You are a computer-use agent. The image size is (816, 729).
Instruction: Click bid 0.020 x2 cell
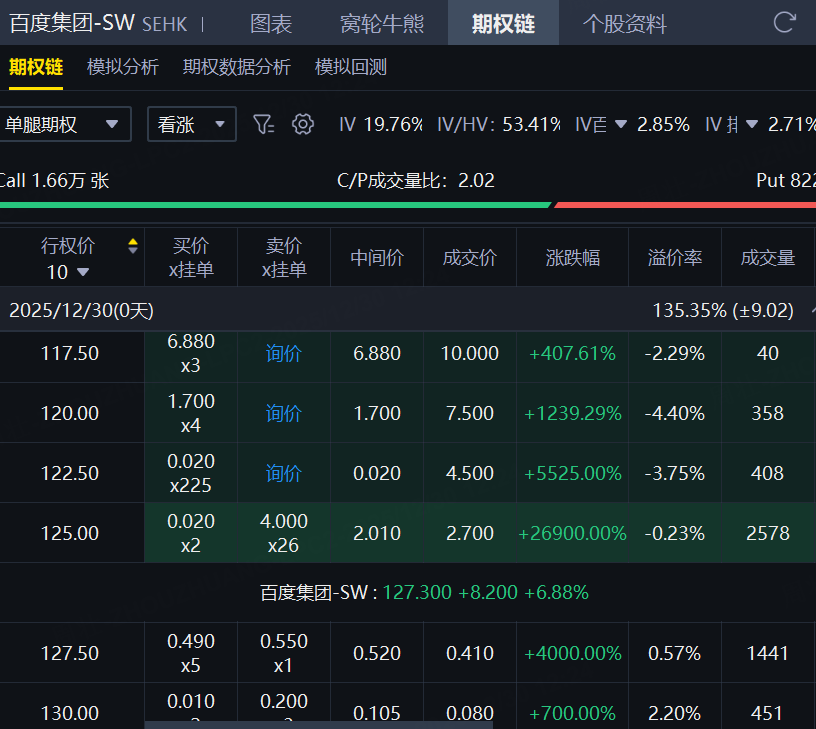191,533
